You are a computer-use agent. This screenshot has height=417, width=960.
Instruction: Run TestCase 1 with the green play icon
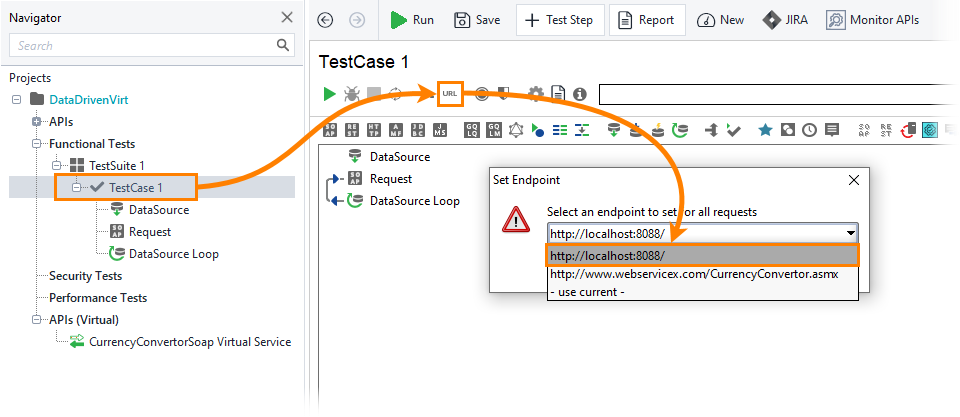point(329,94)
